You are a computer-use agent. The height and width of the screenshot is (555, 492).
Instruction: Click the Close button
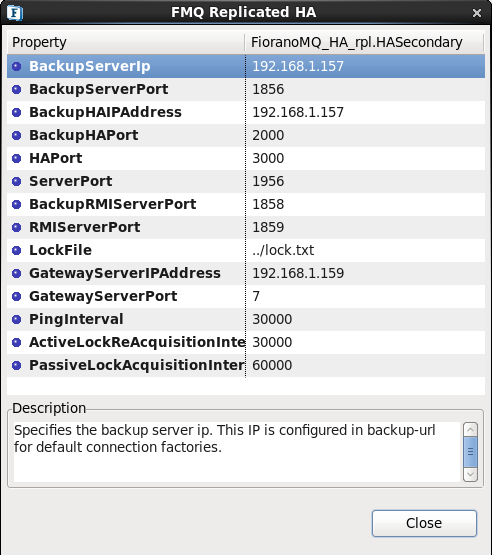coord(424,523)
